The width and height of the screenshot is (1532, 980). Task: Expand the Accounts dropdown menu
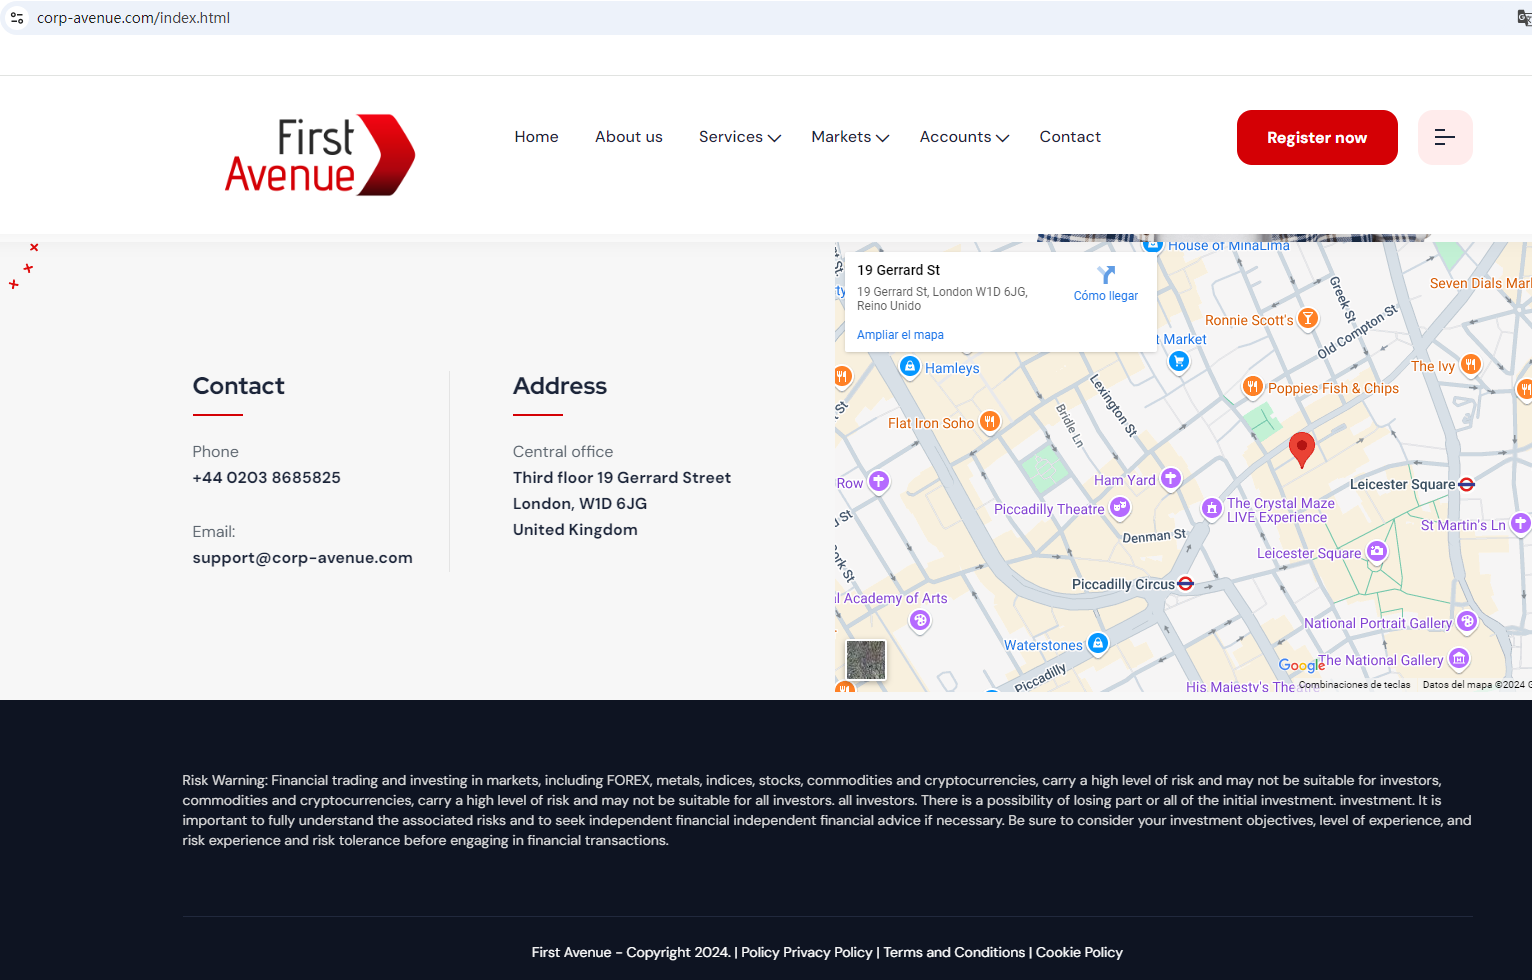coord(963,137)
